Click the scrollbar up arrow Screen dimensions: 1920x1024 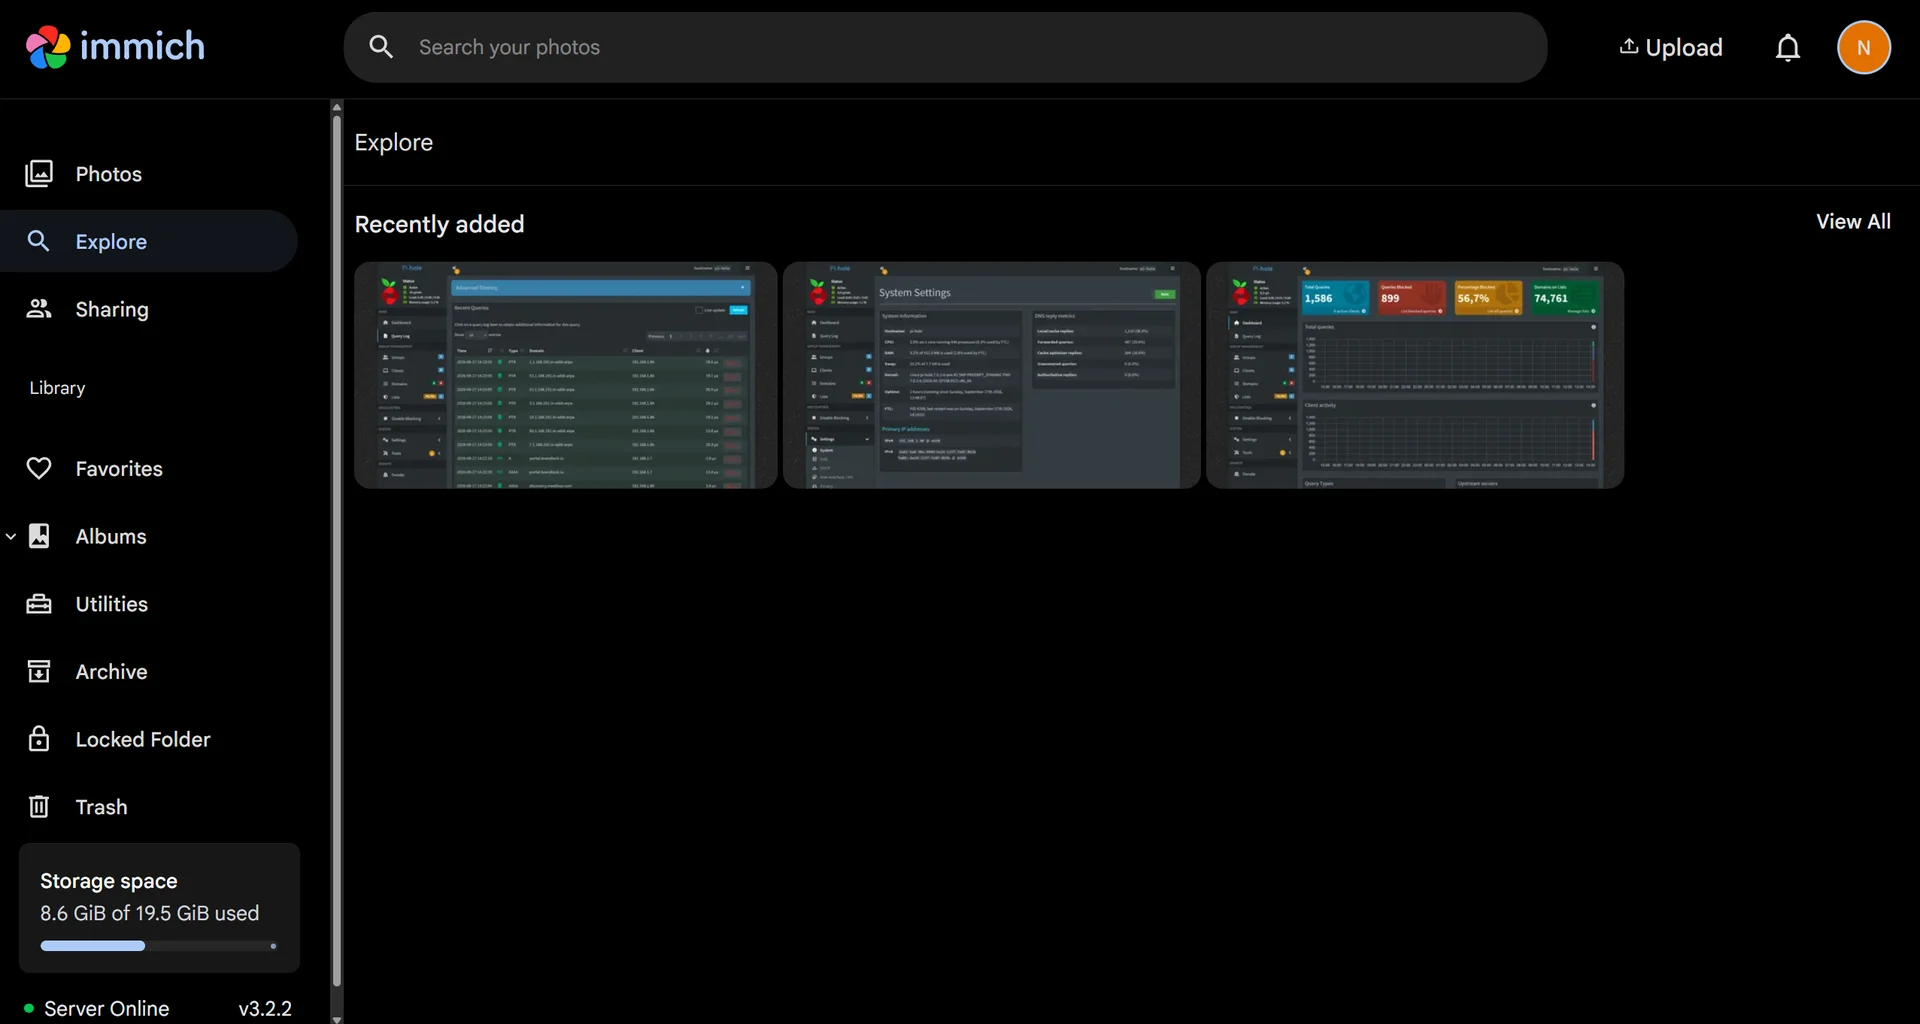point(336,106)
